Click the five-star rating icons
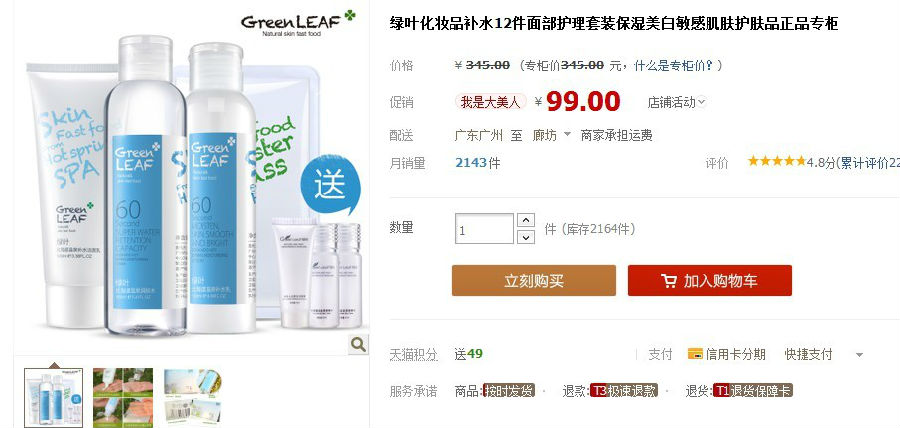 (x=777, y=161)
